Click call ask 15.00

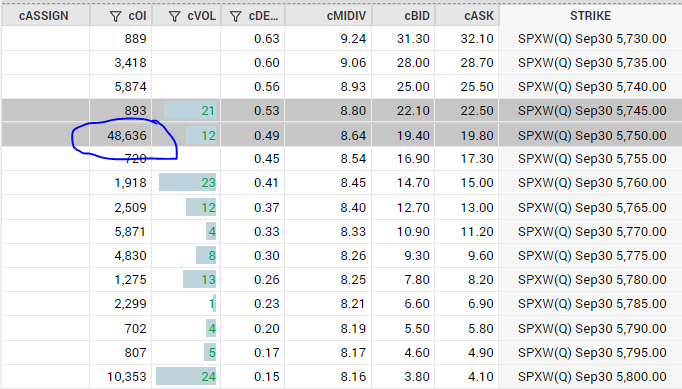click(x=477, y=183)
